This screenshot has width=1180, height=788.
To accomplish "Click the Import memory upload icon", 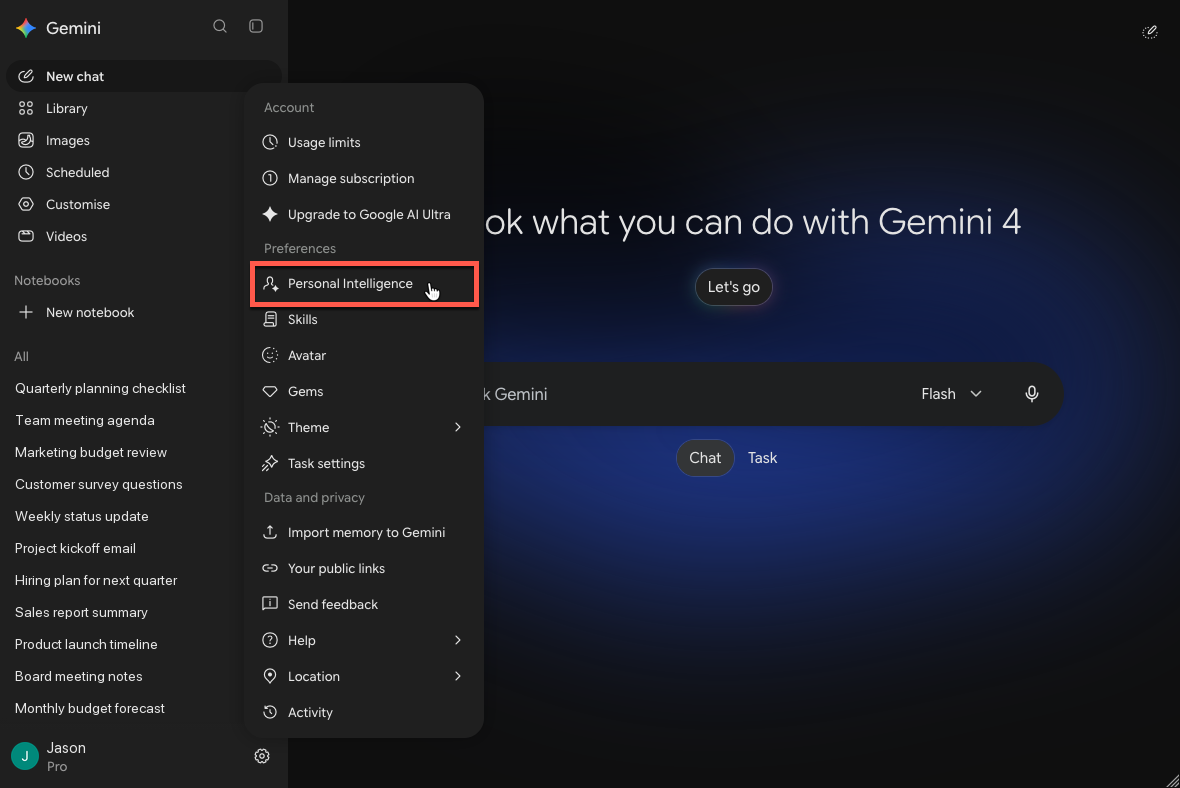I will (270, 532).
